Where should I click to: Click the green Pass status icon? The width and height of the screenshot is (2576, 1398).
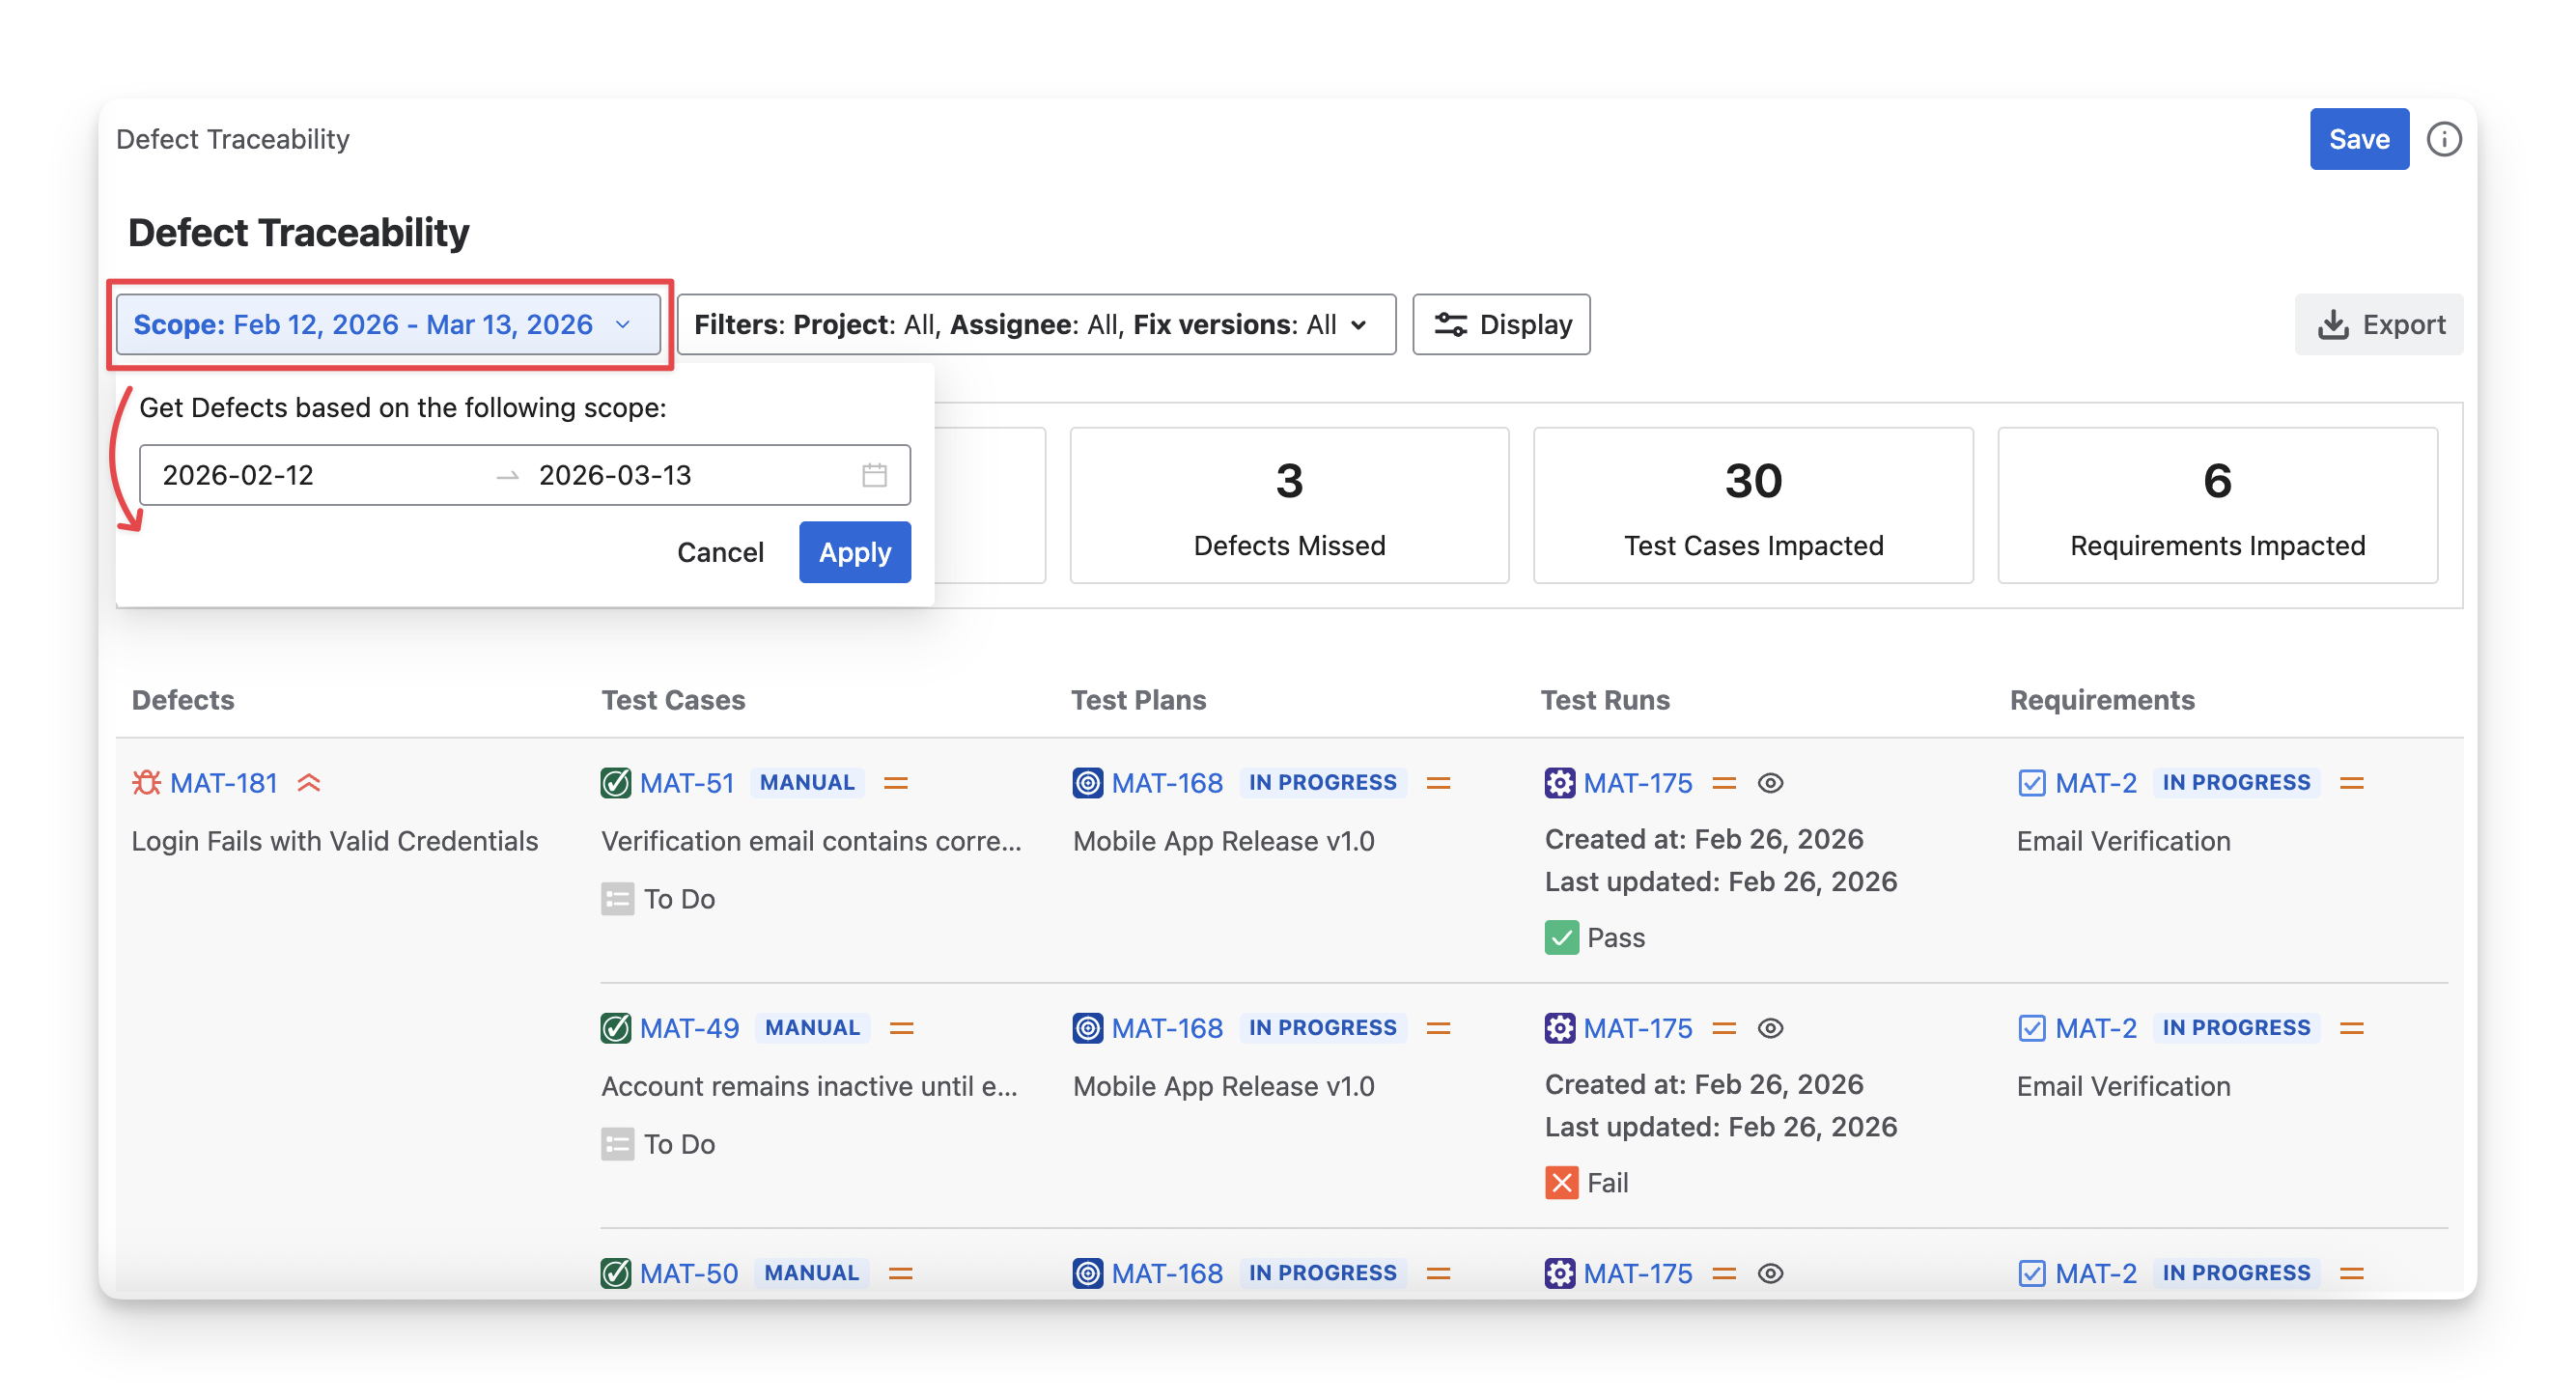[1561, 938]
